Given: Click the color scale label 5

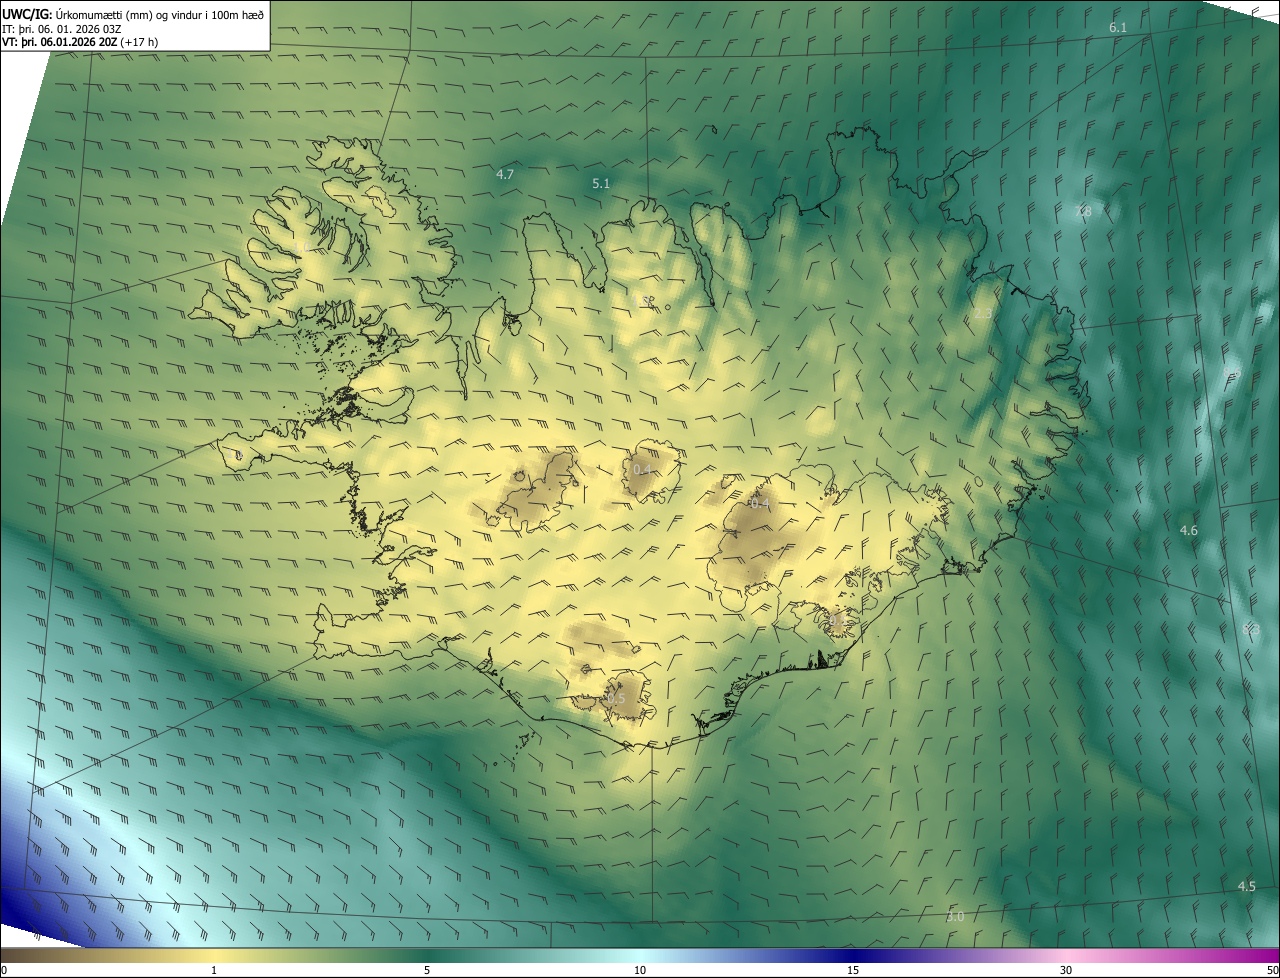Looking at the screenshot, I should 427,971.
